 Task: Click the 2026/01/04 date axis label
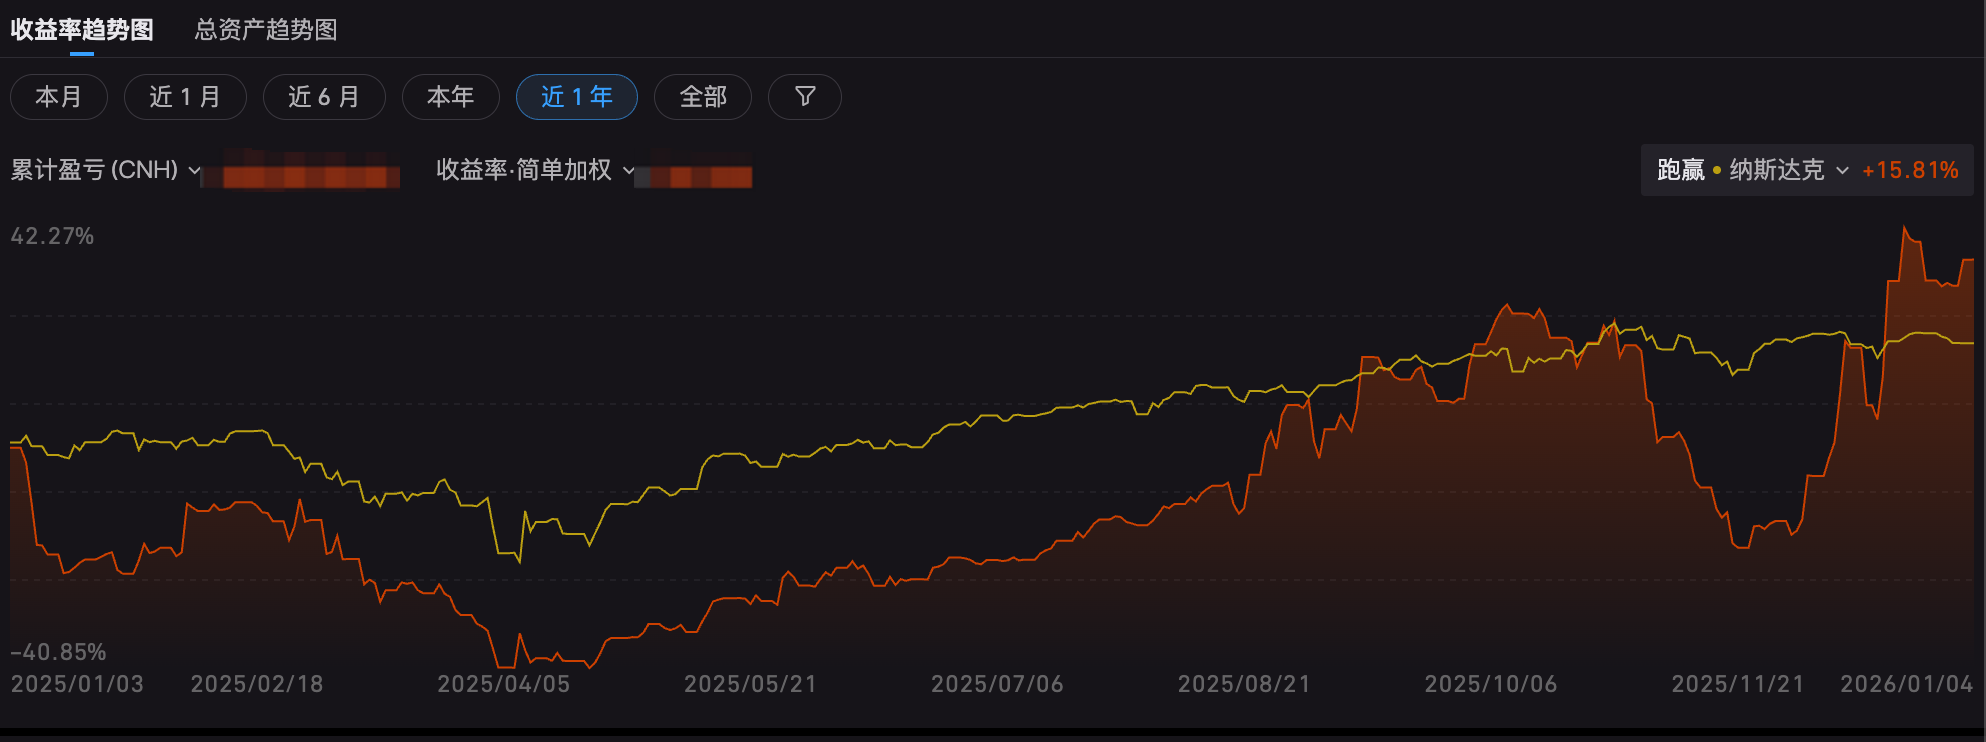(1906, 684)
